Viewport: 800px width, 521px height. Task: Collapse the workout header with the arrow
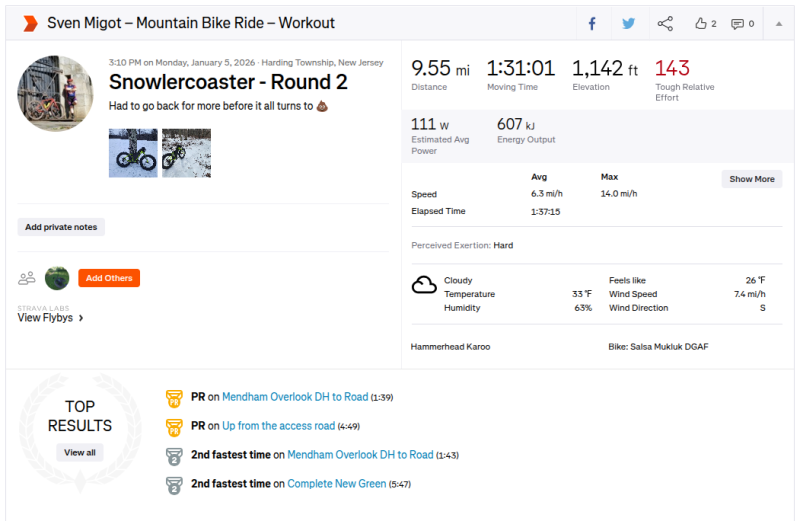click(779, 23)
